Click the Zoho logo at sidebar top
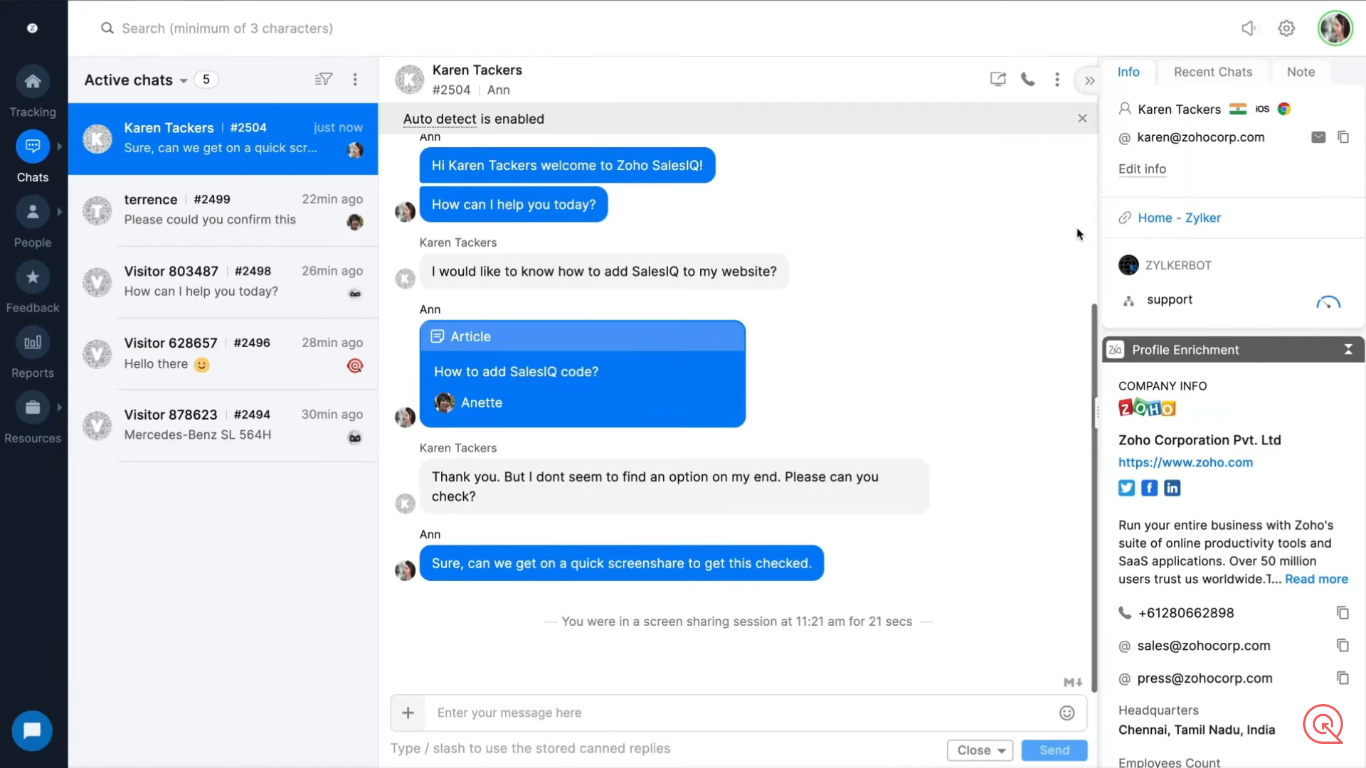The height and width of the screenshot is (768, 1366). pyautogui.click(x=32, y=28)
